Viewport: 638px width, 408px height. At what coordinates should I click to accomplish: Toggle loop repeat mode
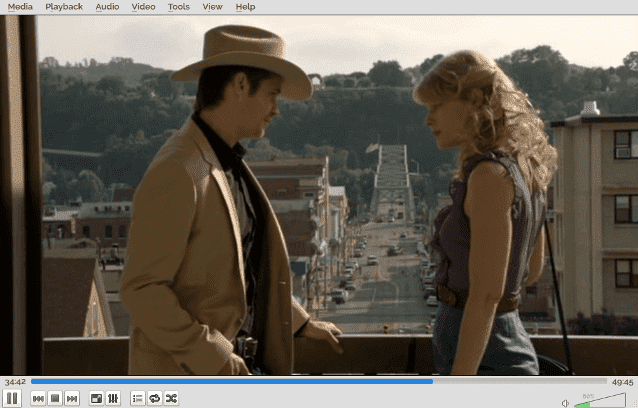(x=155, y=399)
